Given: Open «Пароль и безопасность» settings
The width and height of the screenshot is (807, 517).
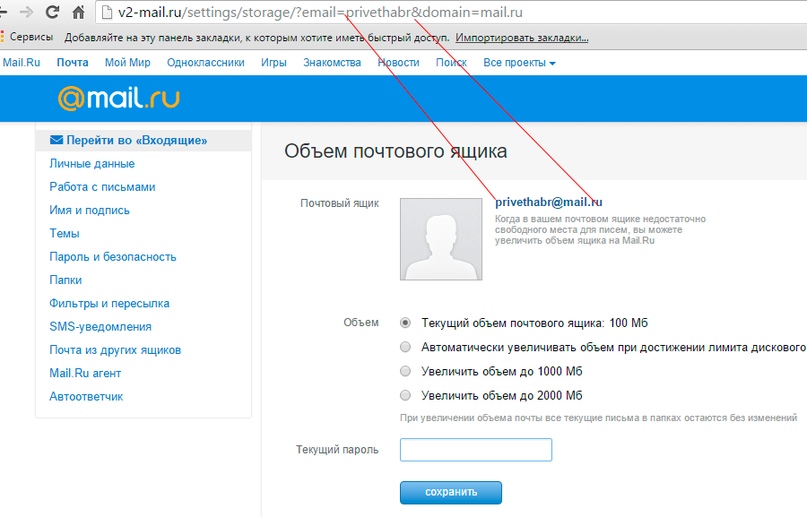Looking at the screenshot, I should (113, 257).
